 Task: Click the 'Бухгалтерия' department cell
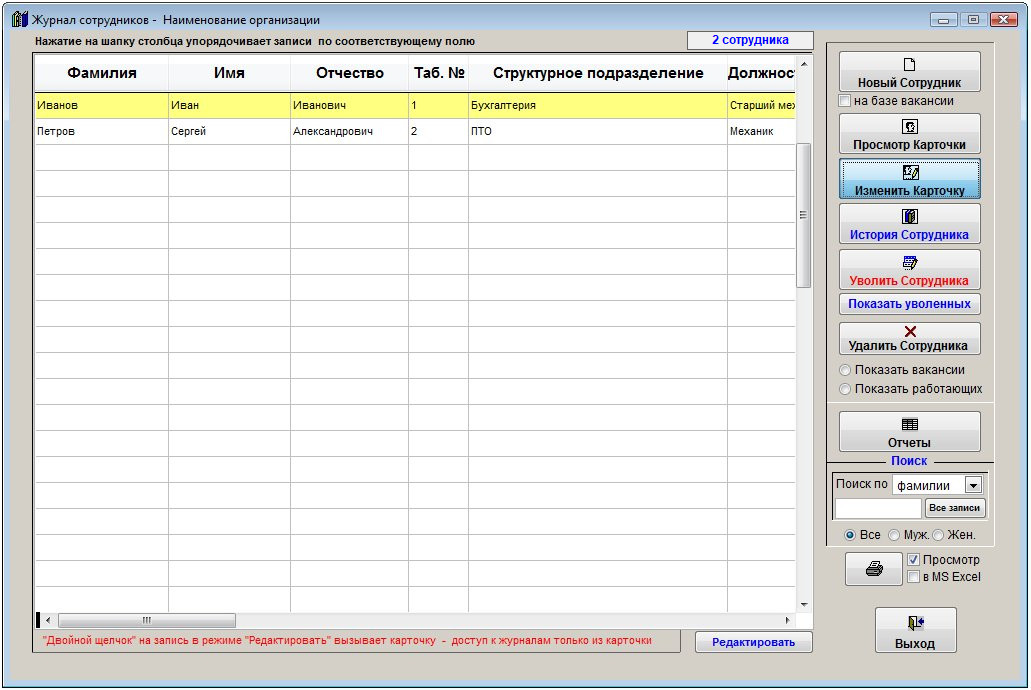(598, 105)
